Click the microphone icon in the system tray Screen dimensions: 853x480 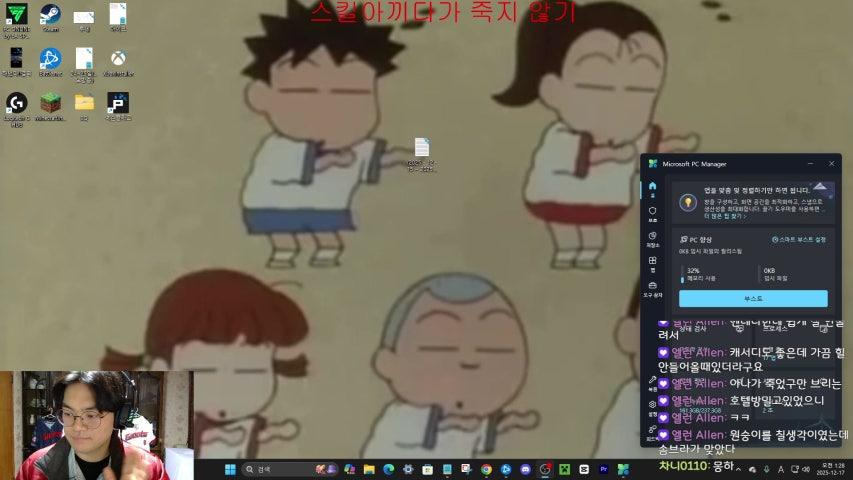tap(766, 469)
